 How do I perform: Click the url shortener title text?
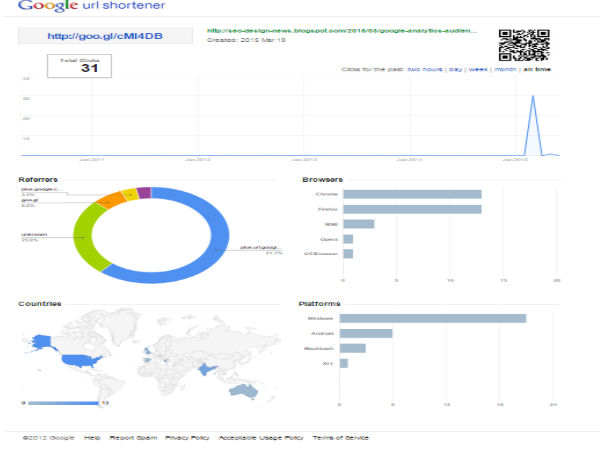coord(124,5)
